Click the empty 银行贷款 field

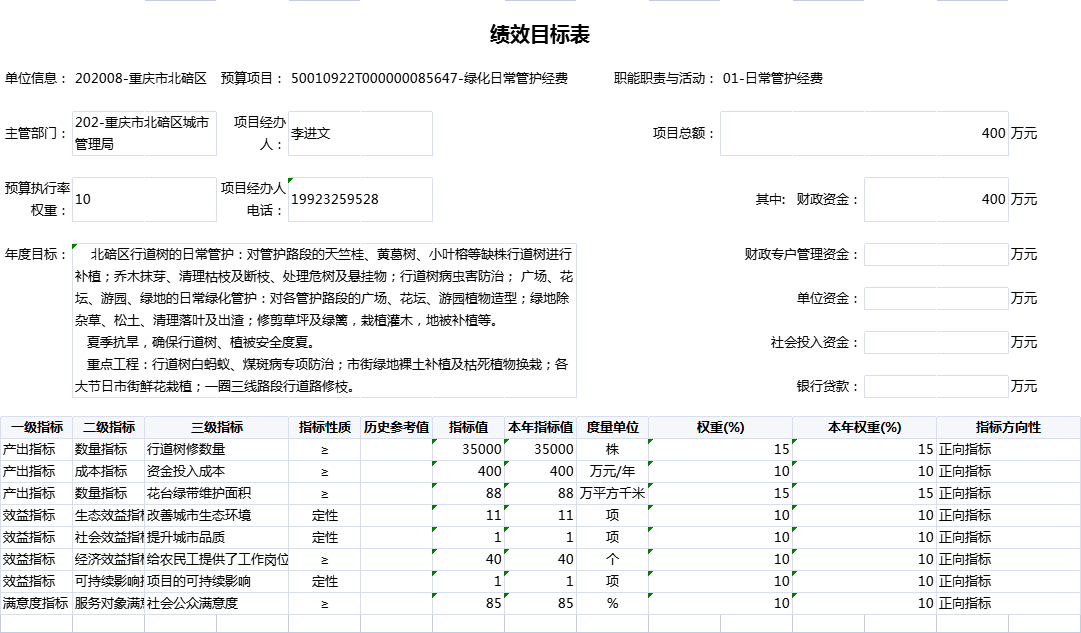(x=936, y=387)
